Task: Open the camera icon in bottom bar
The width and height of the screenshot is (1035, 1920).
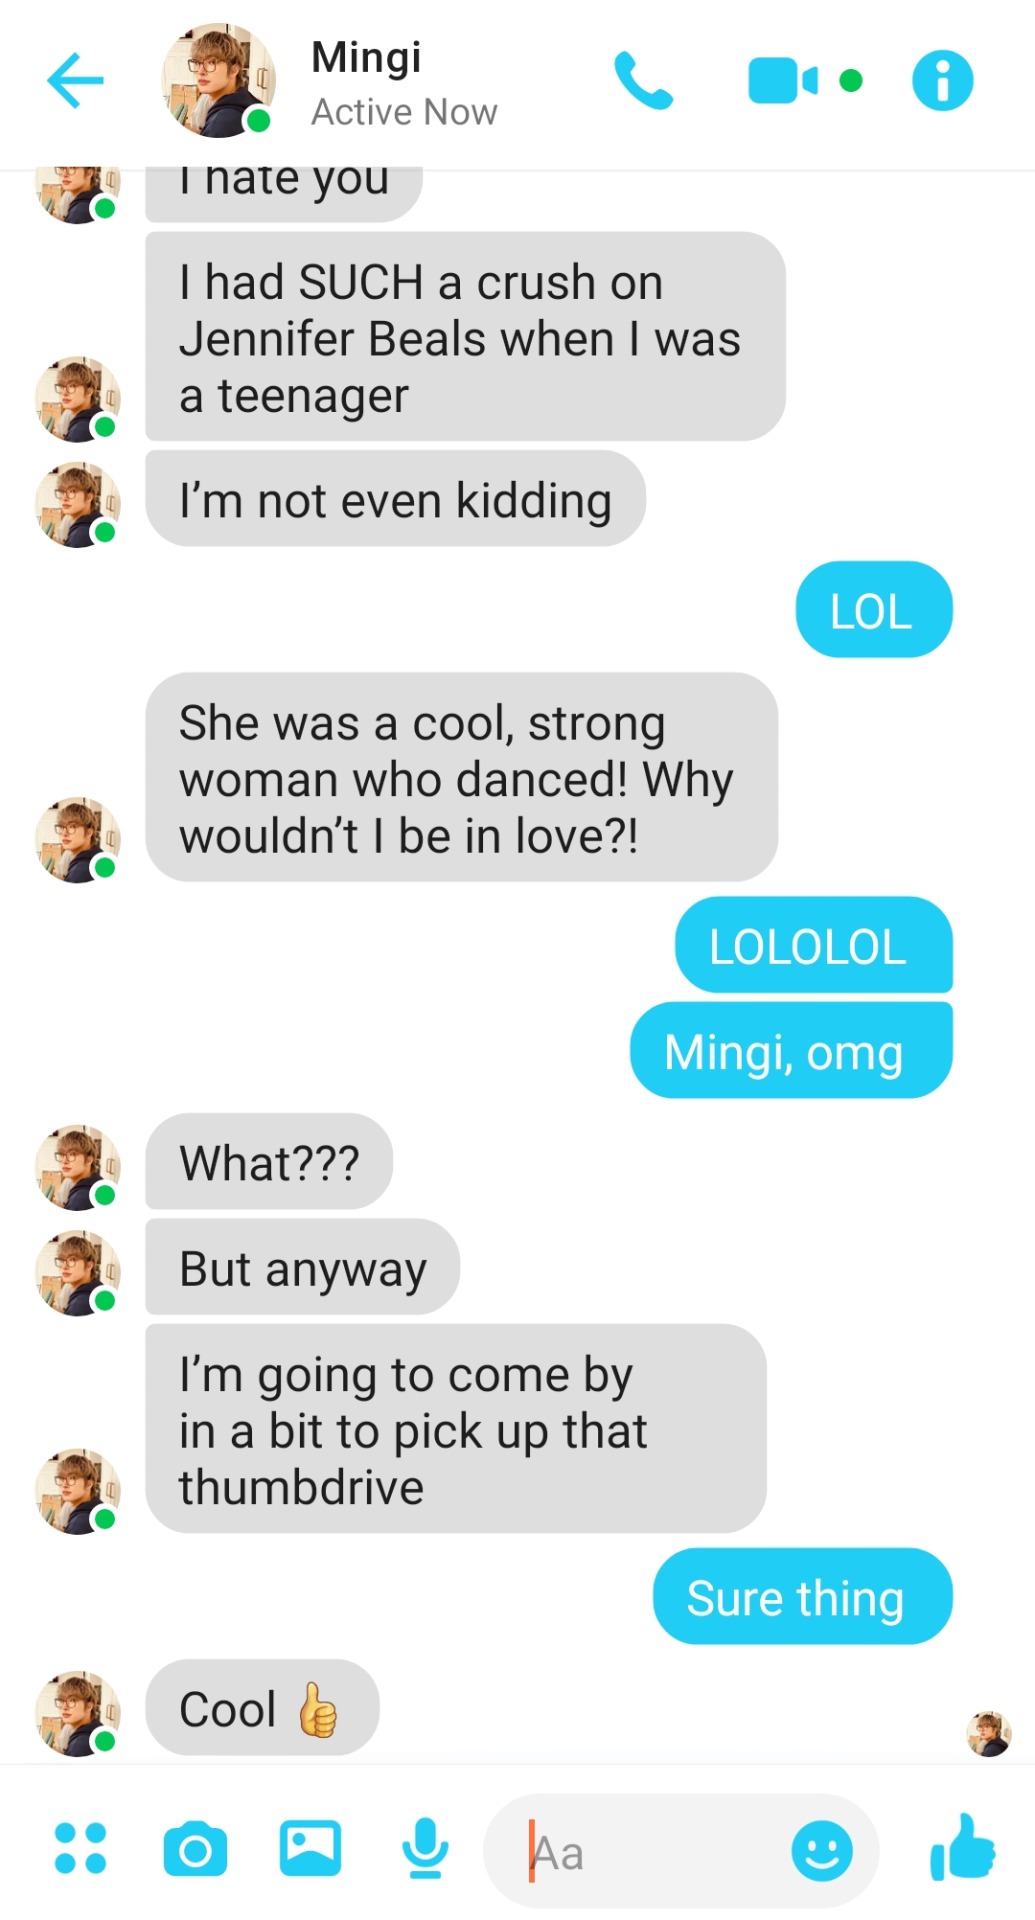Action: 195,1849
